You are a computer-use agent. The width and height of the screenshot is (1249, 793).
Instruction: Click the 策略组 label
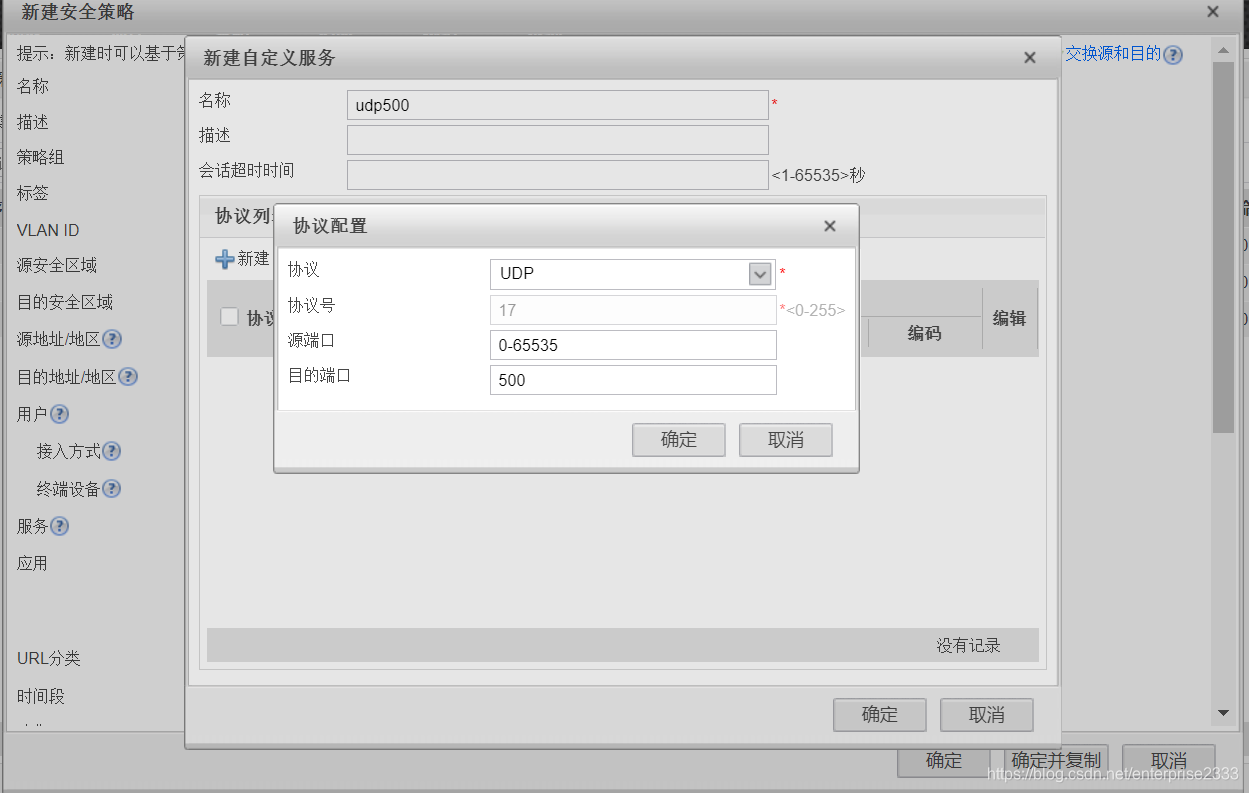pyautogui.click(x=41, y=158)
